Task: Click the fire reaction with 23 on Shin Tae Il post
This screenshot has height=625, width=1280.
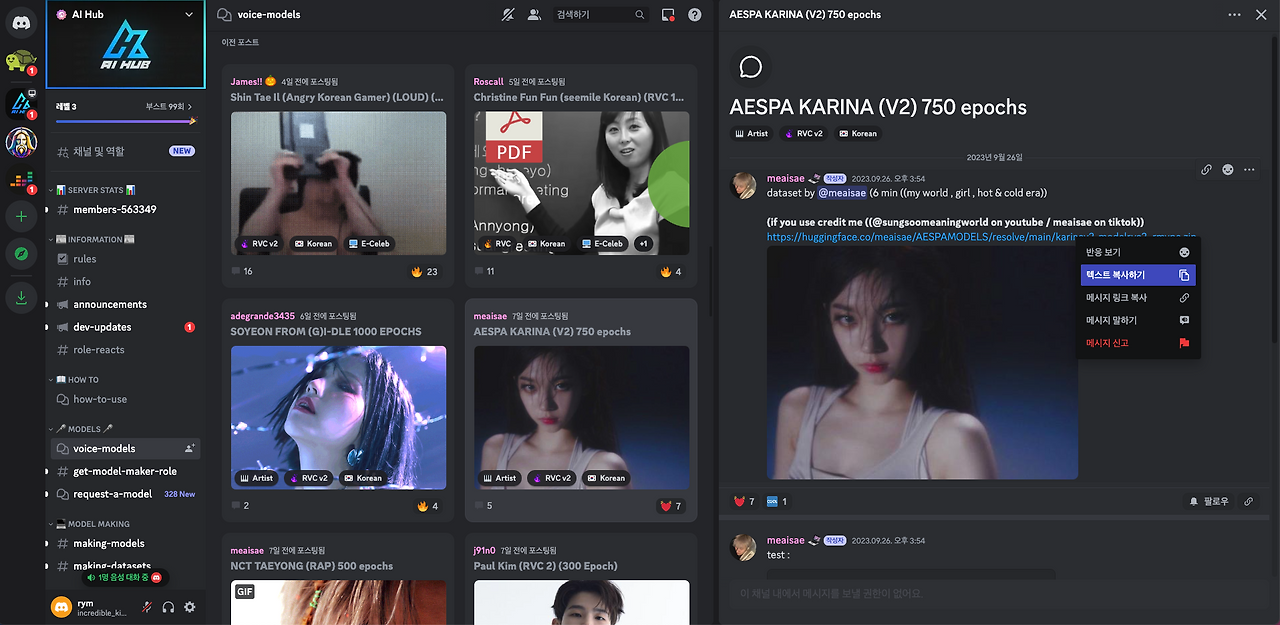Action: pos(425,271)
